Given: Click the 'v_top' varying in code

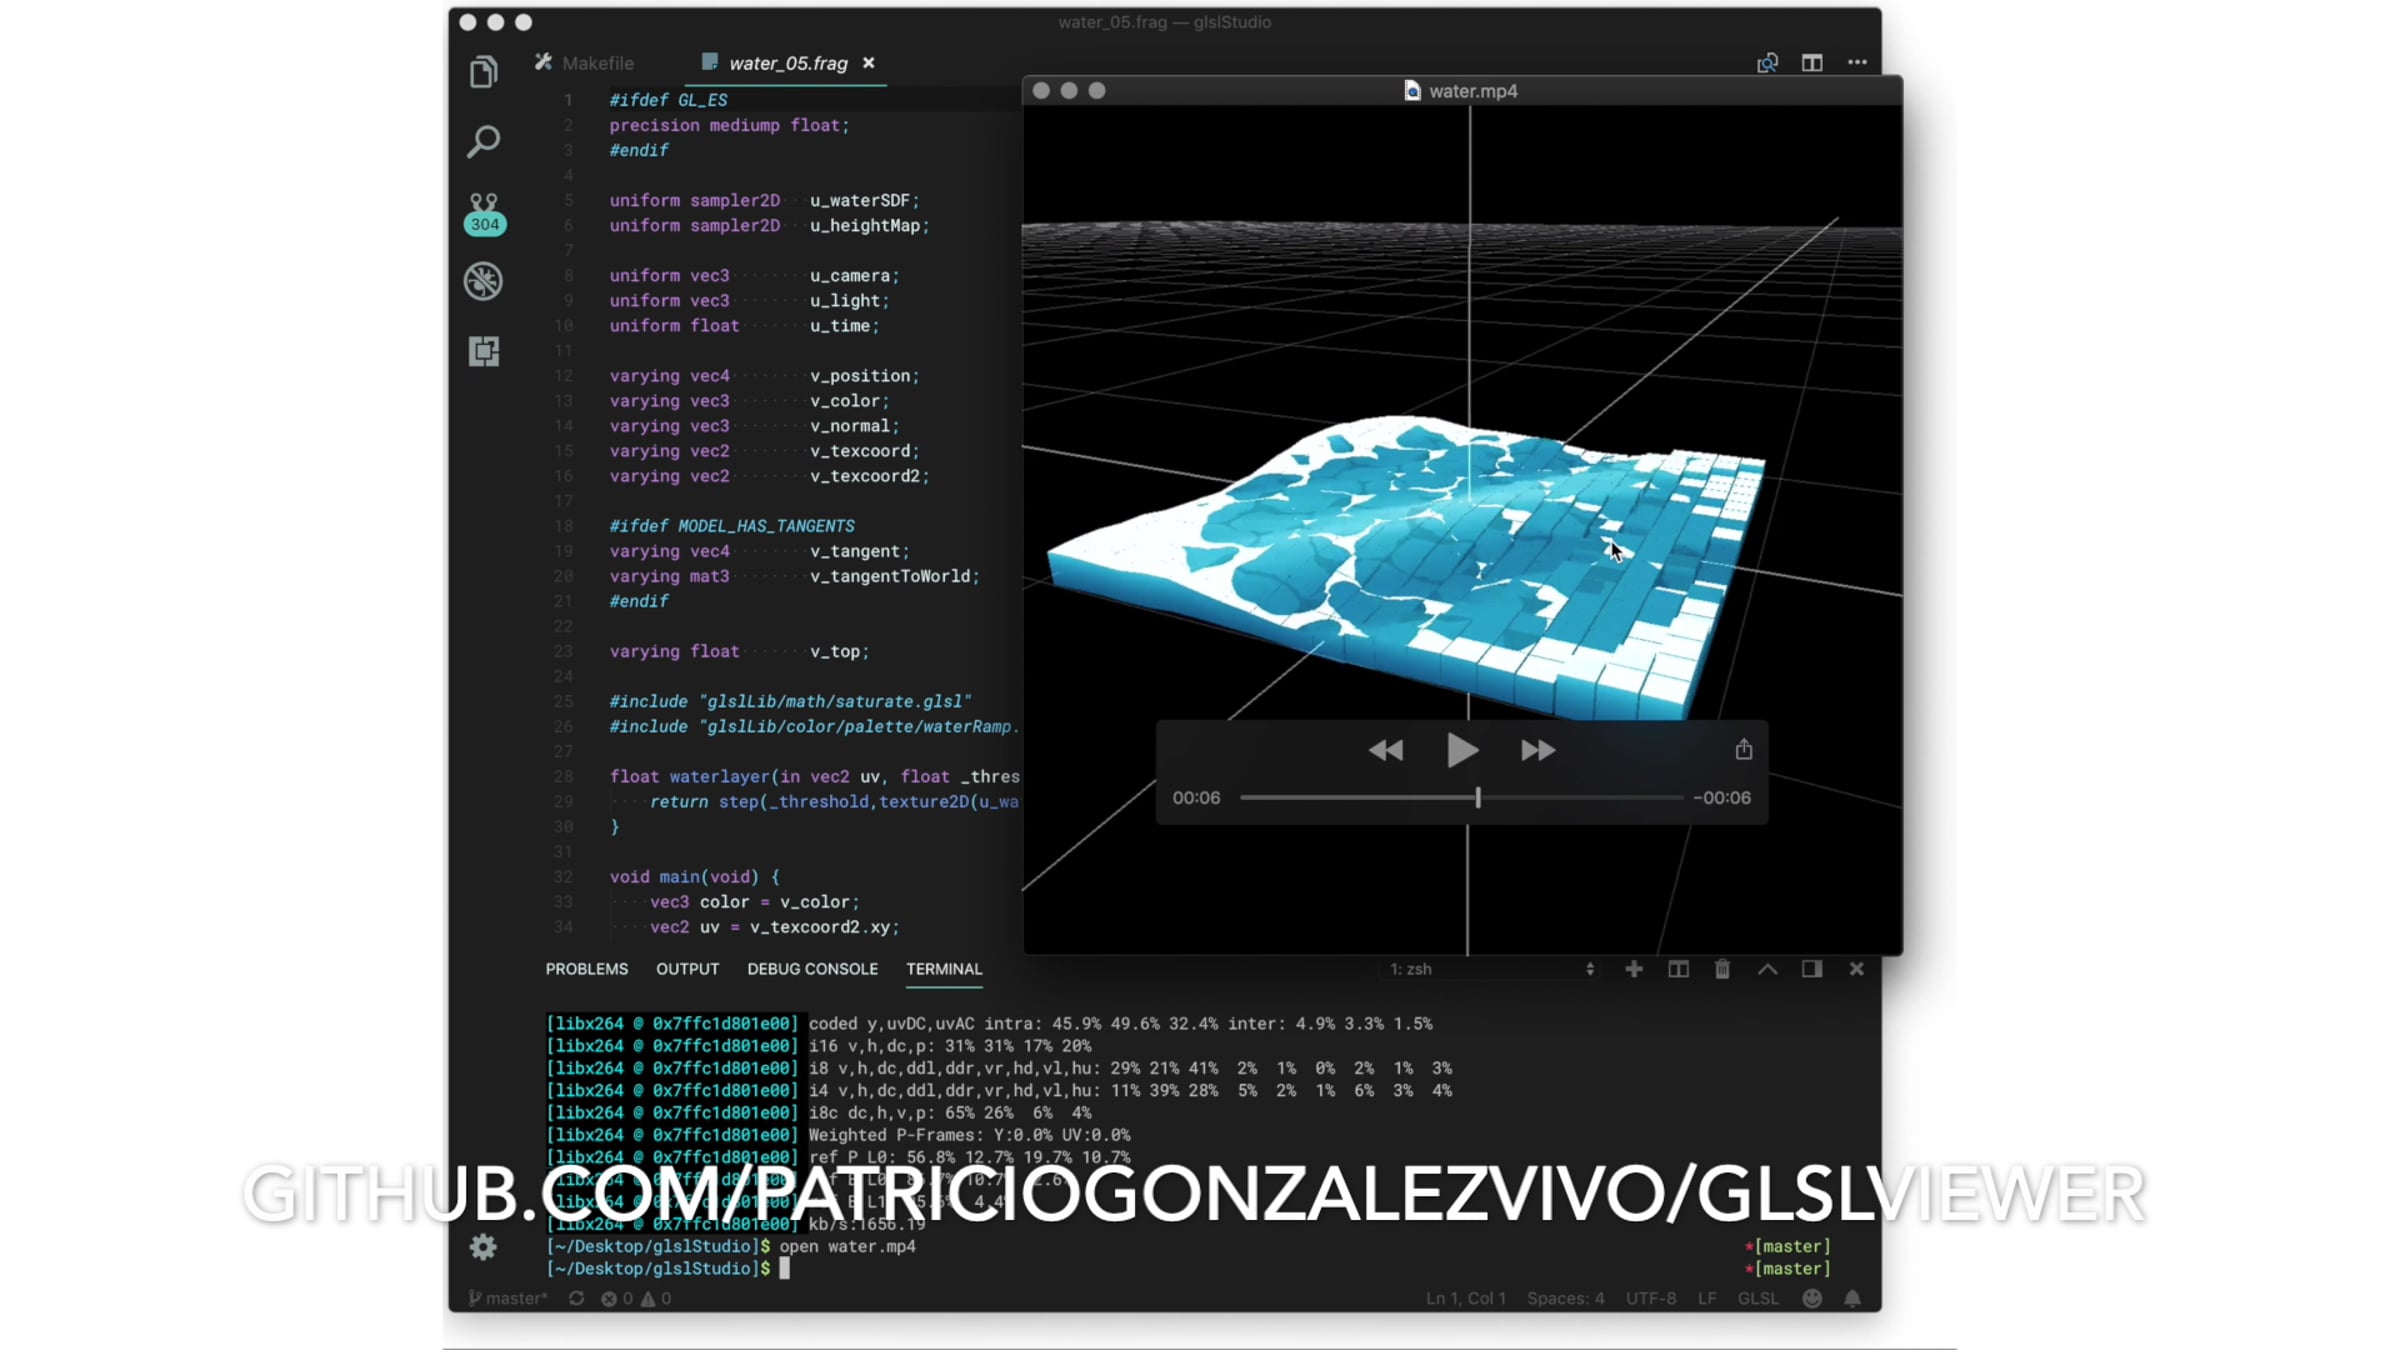Looking at the screenshot, I should 835,651.
